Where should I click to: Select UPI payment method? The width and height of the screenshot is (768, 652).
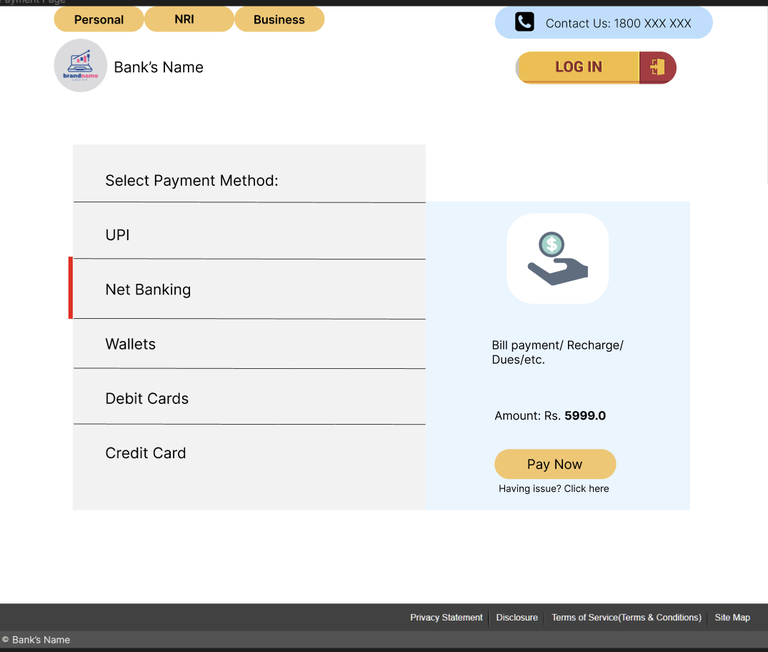coord(249,231)
